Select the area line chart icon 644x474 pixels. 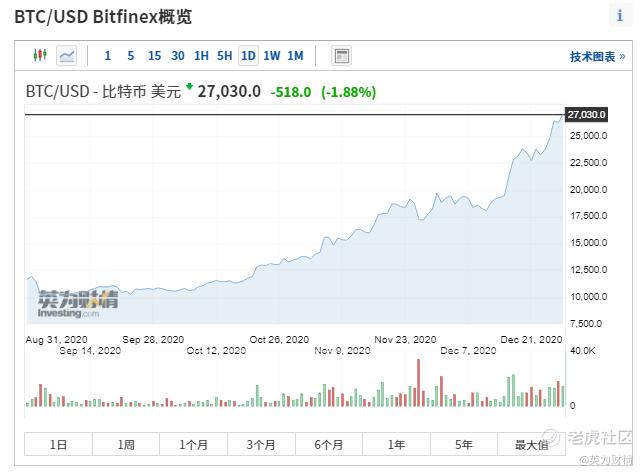coord(67,56)
